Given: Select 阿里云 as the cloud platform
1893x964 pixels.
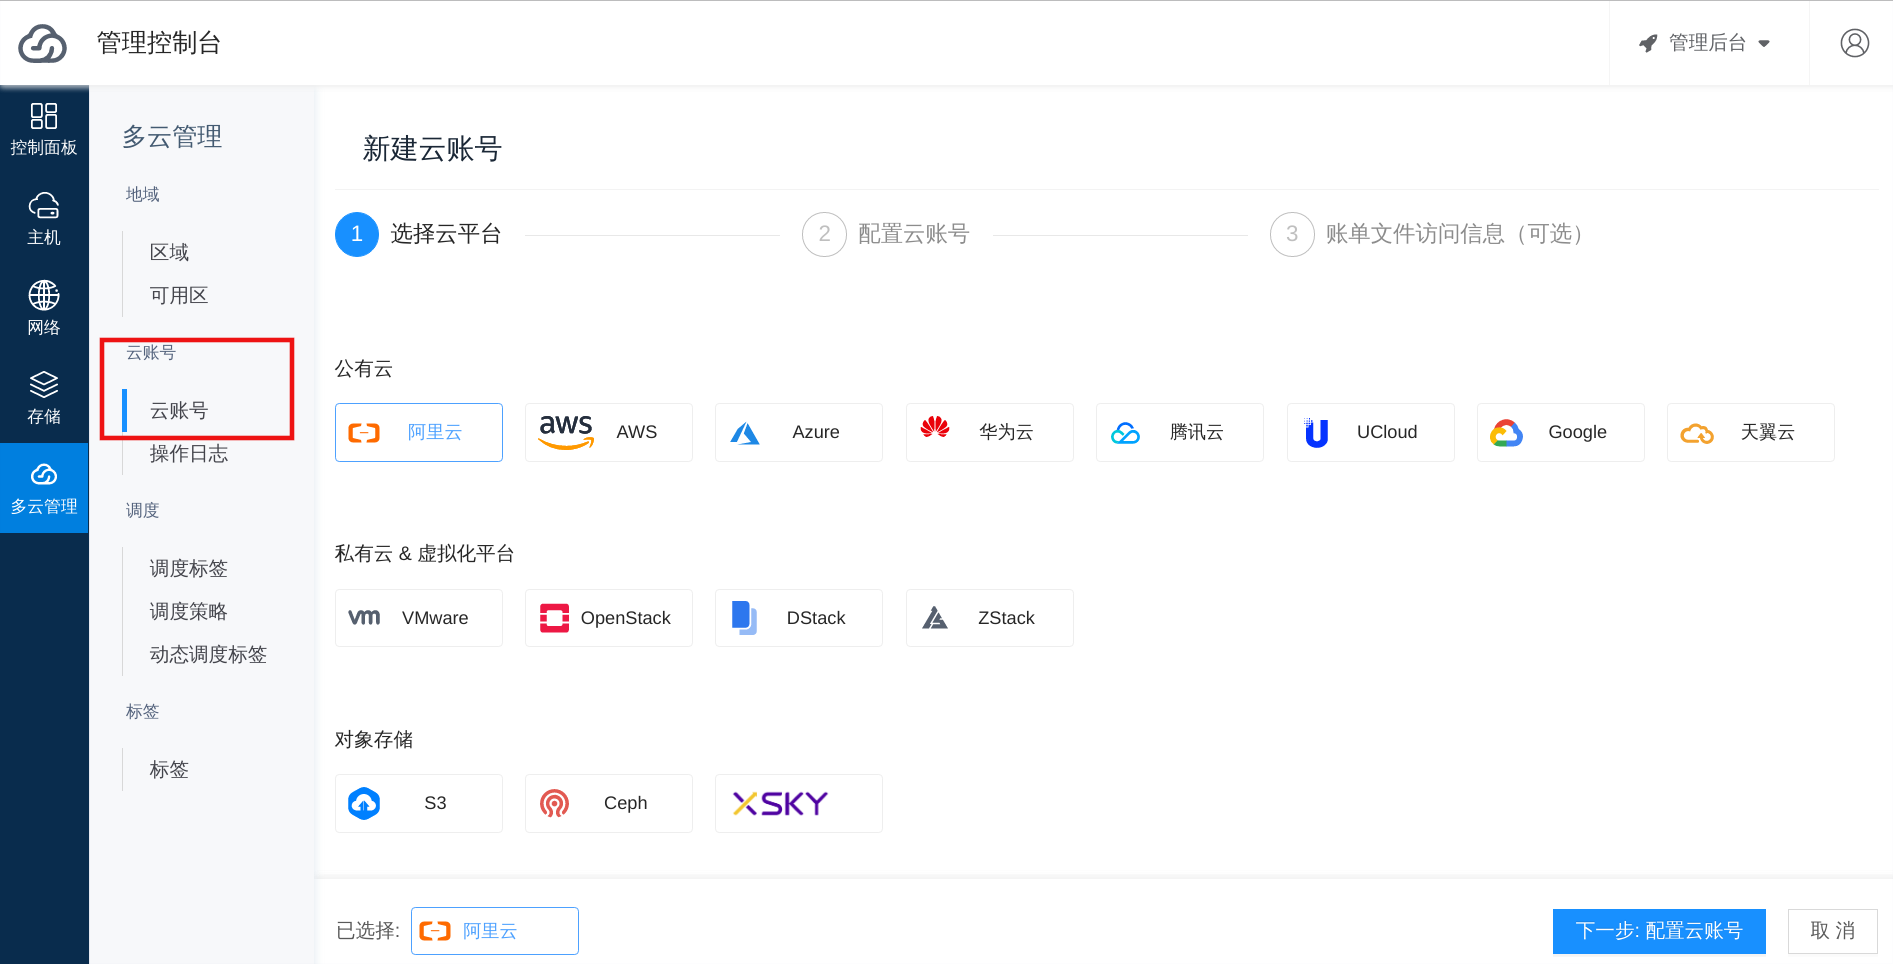Looking at the screenshot, I should [x=418, y=432].
